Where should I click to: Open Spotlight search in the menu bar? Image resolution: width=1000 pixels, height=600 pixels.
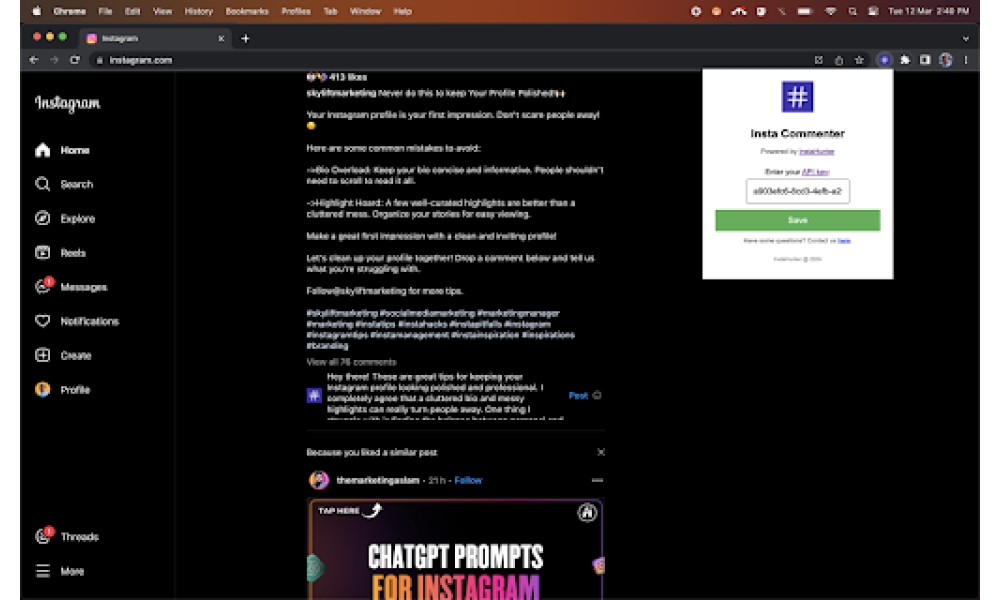click(x=853, y=11)
